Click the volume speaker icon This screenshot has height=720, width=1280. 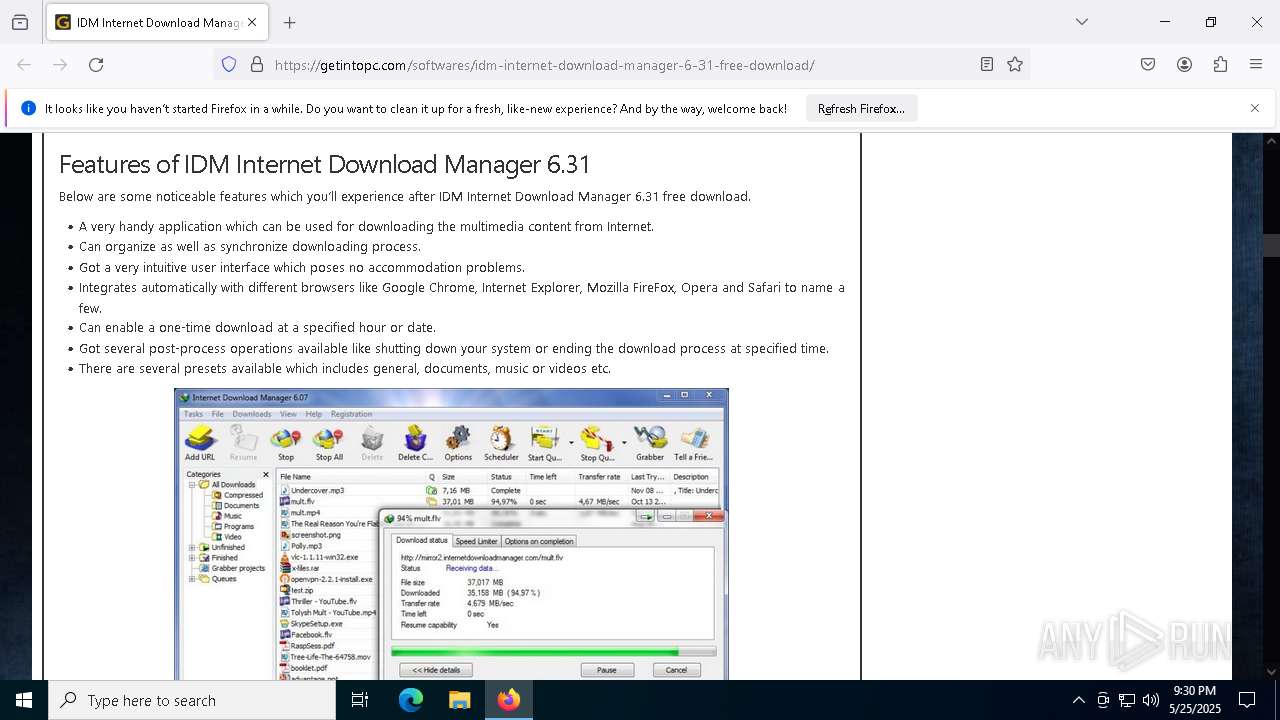pos(1151,700)
